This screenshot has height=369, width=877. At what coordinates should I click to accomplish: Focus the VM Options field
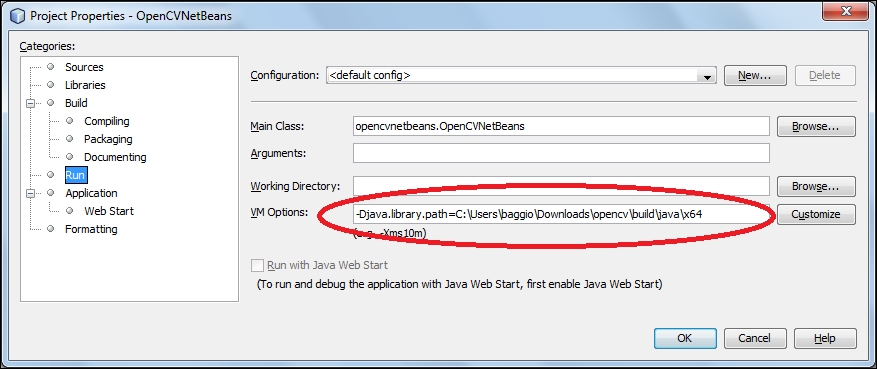pos(561,214)
